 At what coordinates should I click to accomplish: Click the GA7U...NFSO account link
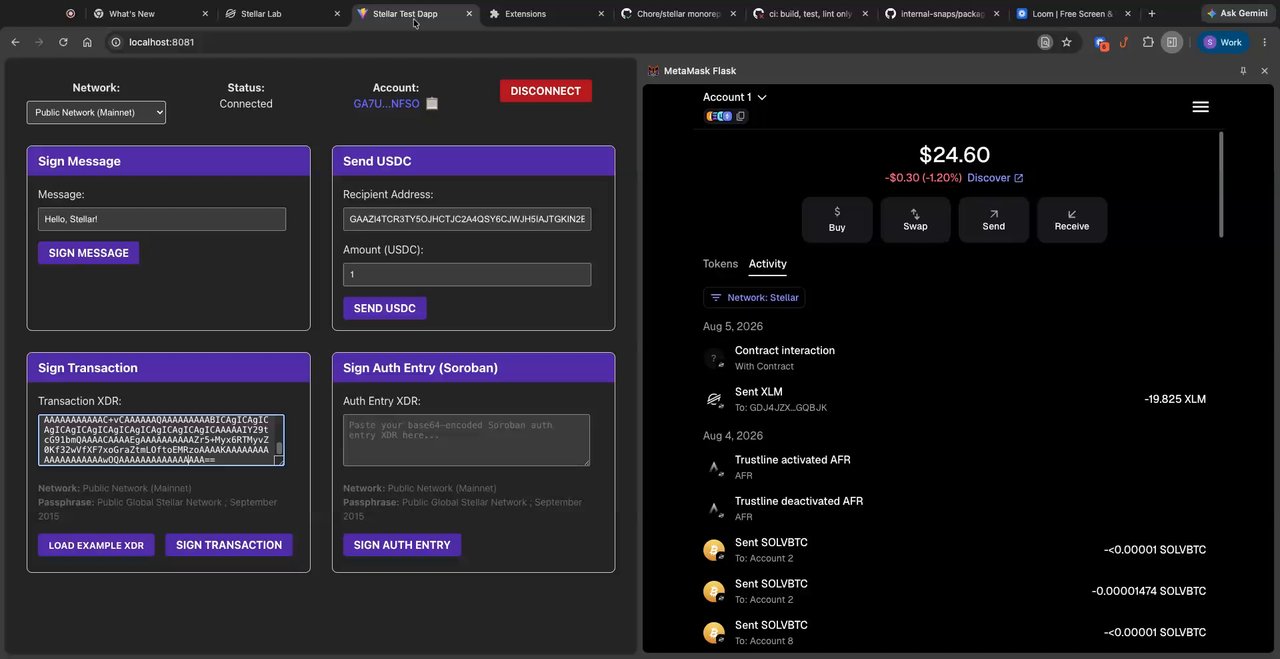(x=386, y=104)
